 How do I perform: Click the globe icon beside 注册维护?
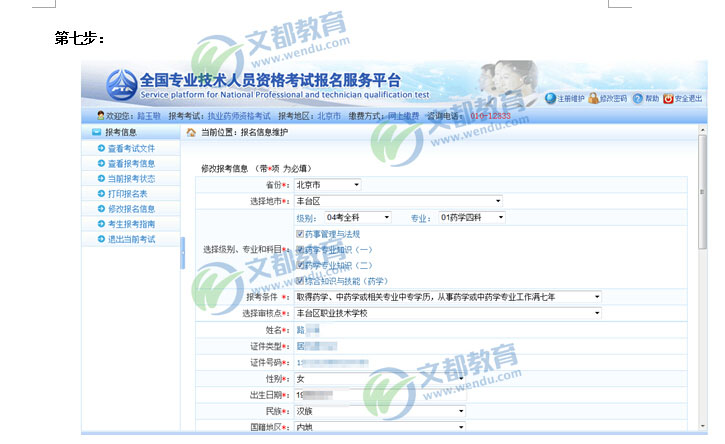click(550, 99)
